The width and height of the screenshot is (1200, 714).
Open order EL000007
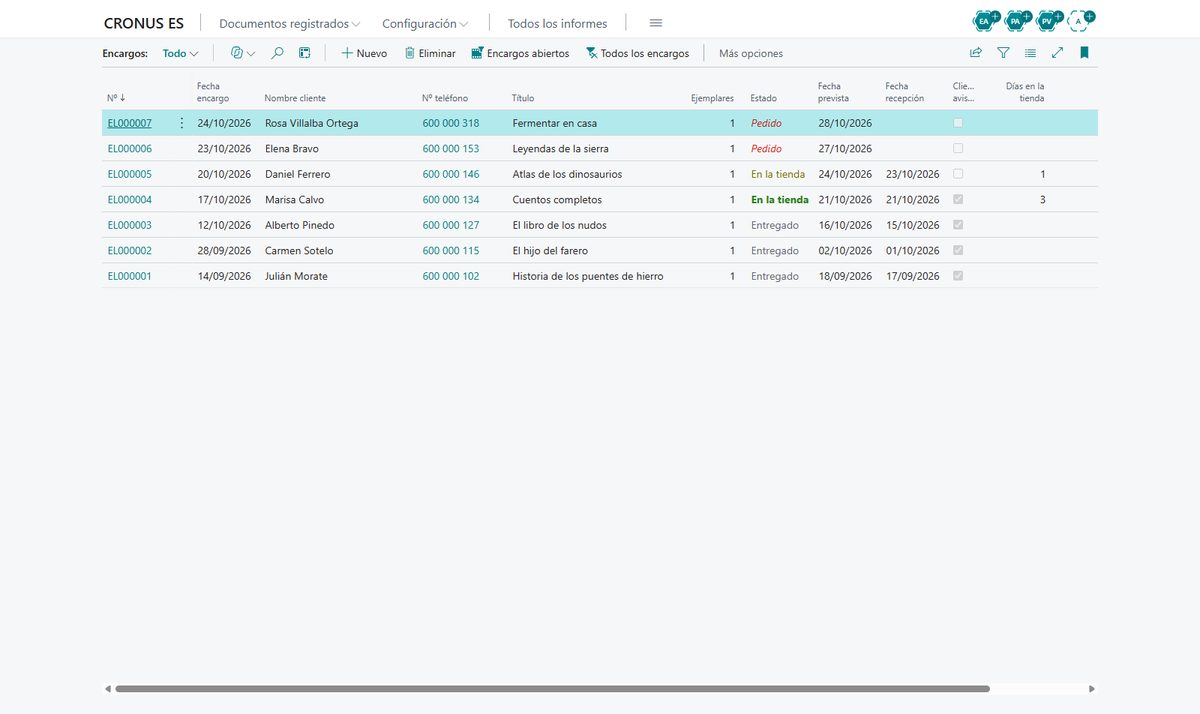tap(130, 123)
